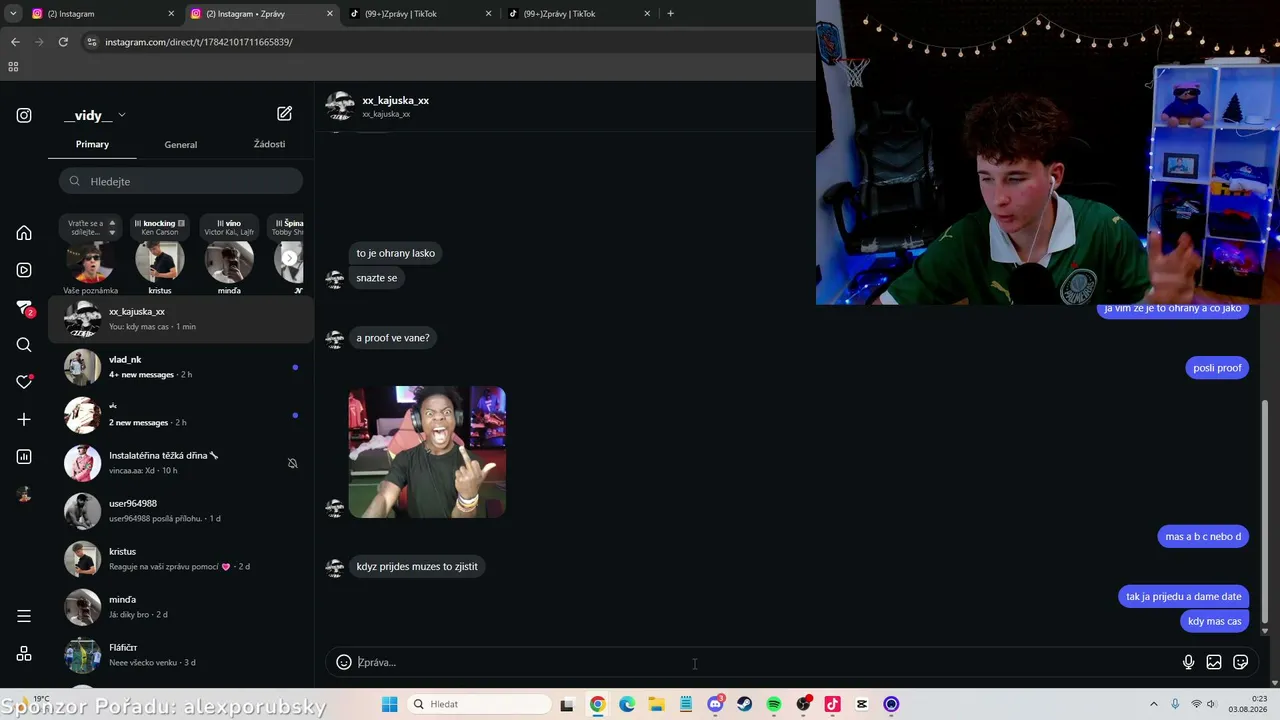Click the Hledejte search field
This screenshot has width=1280, height=720.
pos(181,181)
